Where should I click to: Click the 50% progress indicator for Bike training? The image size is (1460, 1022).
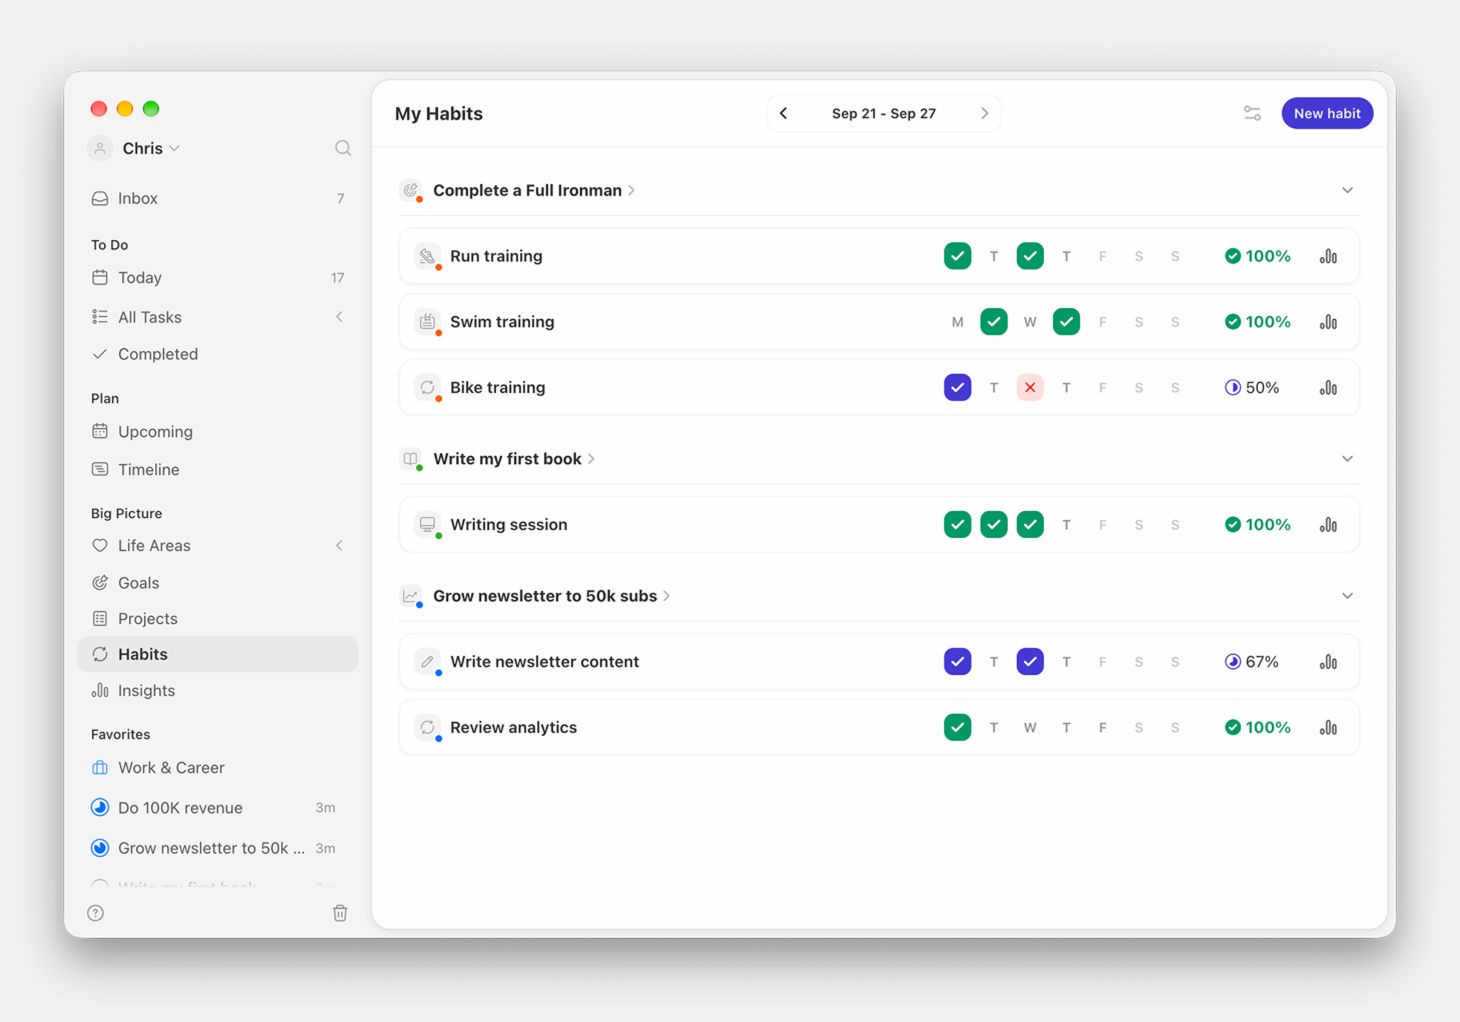click(1252, 387)
